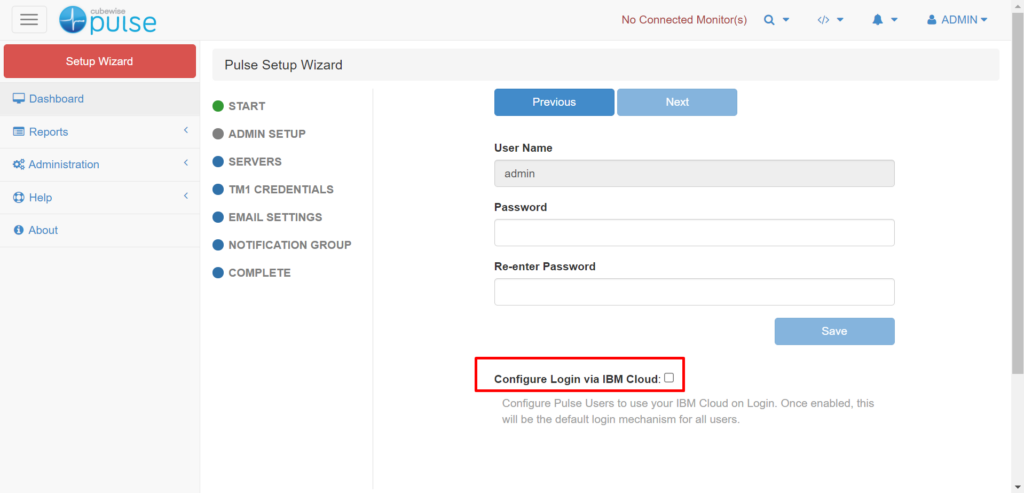The height and width of the screenshot is (493, 1024).
Task: Click the About info icon
Action: 18,230
